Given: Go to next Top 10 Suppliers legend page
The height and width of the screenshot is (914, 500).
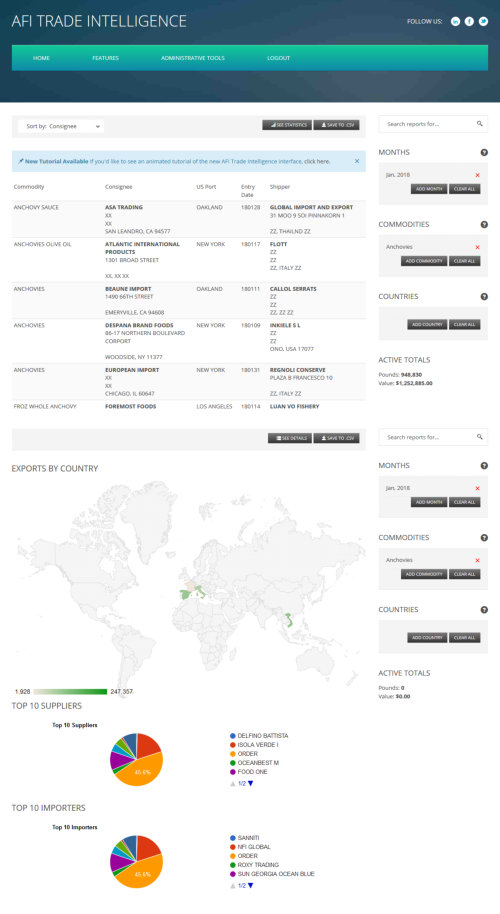Looking at the screenshot, I should 251,784.
